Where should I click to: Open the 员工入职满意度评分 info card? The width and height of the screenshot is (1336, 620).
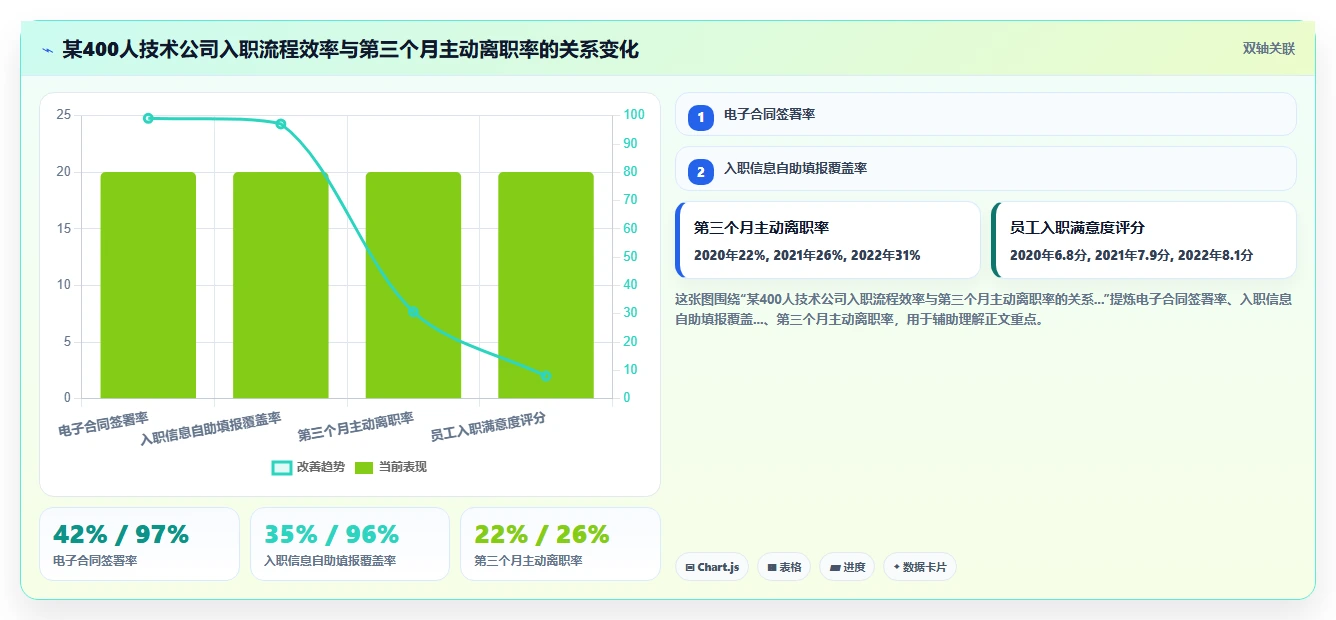point(1144,240)
